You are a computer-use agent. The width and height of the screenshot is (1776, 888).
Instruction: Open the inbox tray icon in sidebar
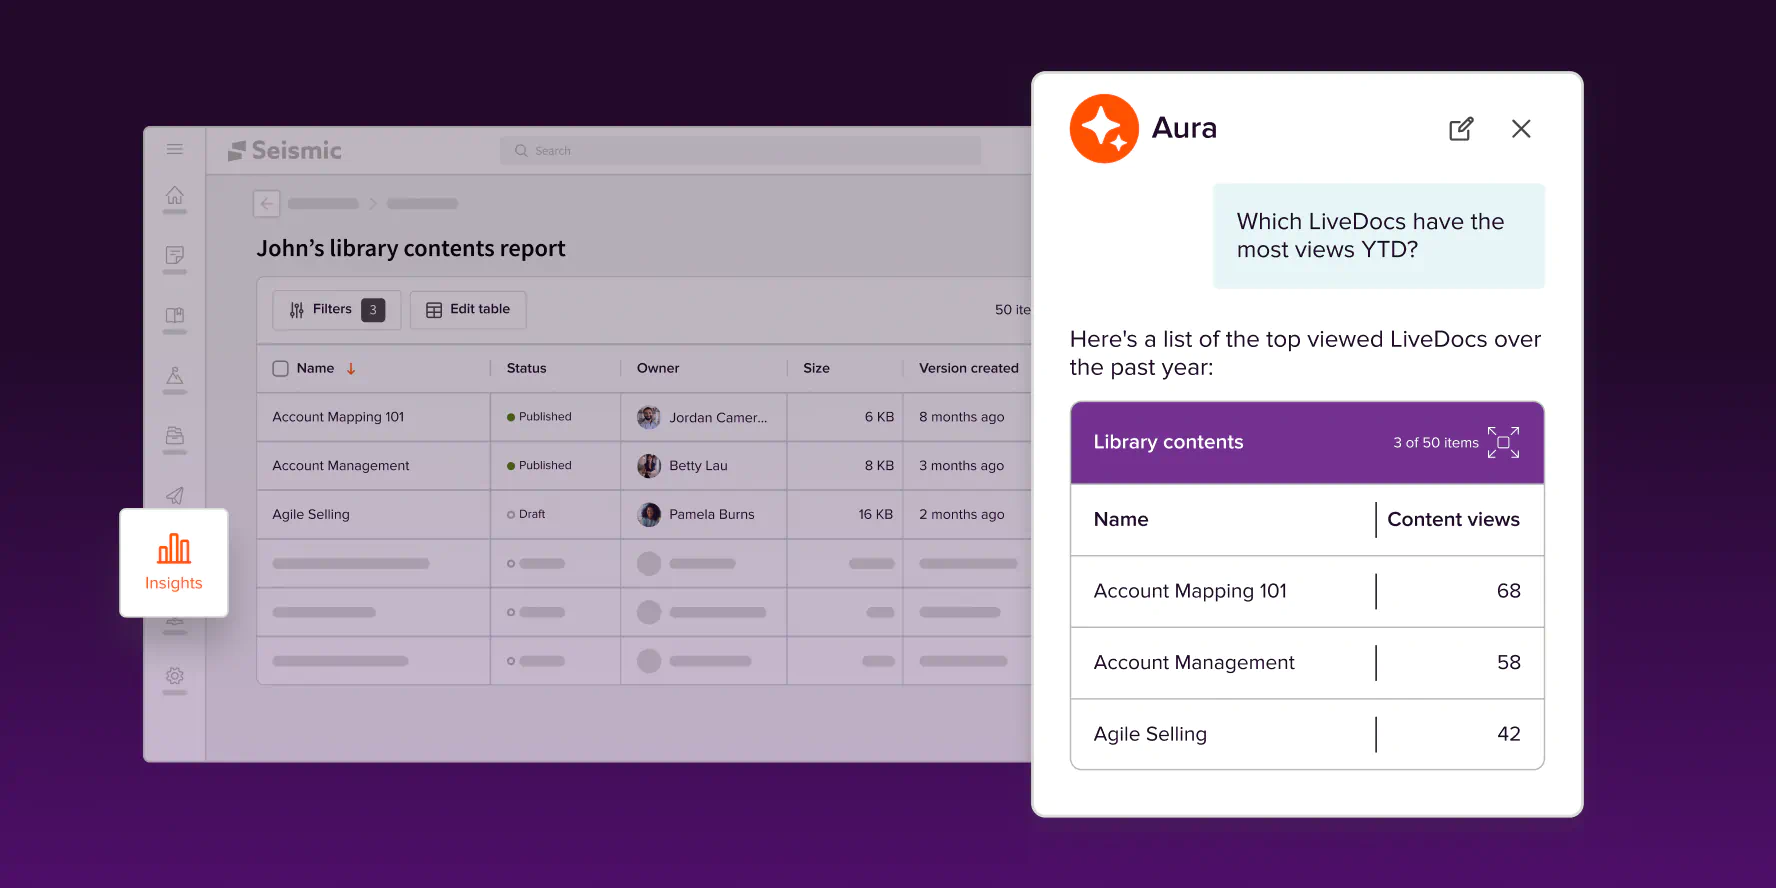click(175, 436)
